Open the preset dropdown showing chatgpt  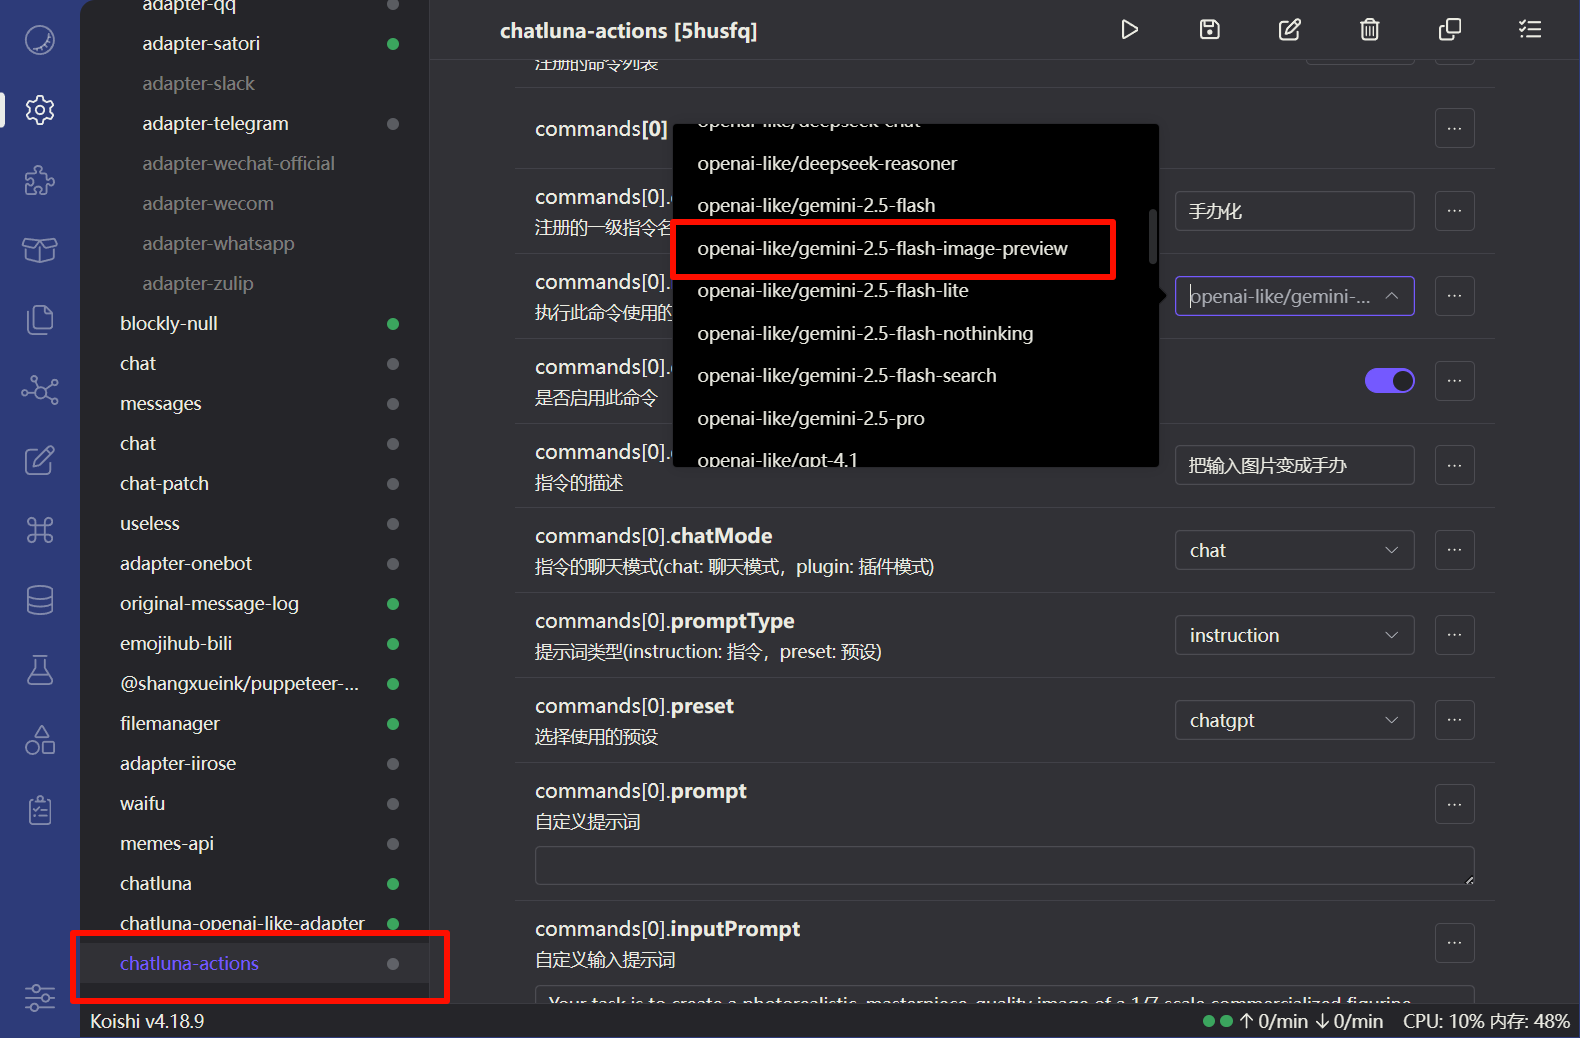pos(1293,721)
